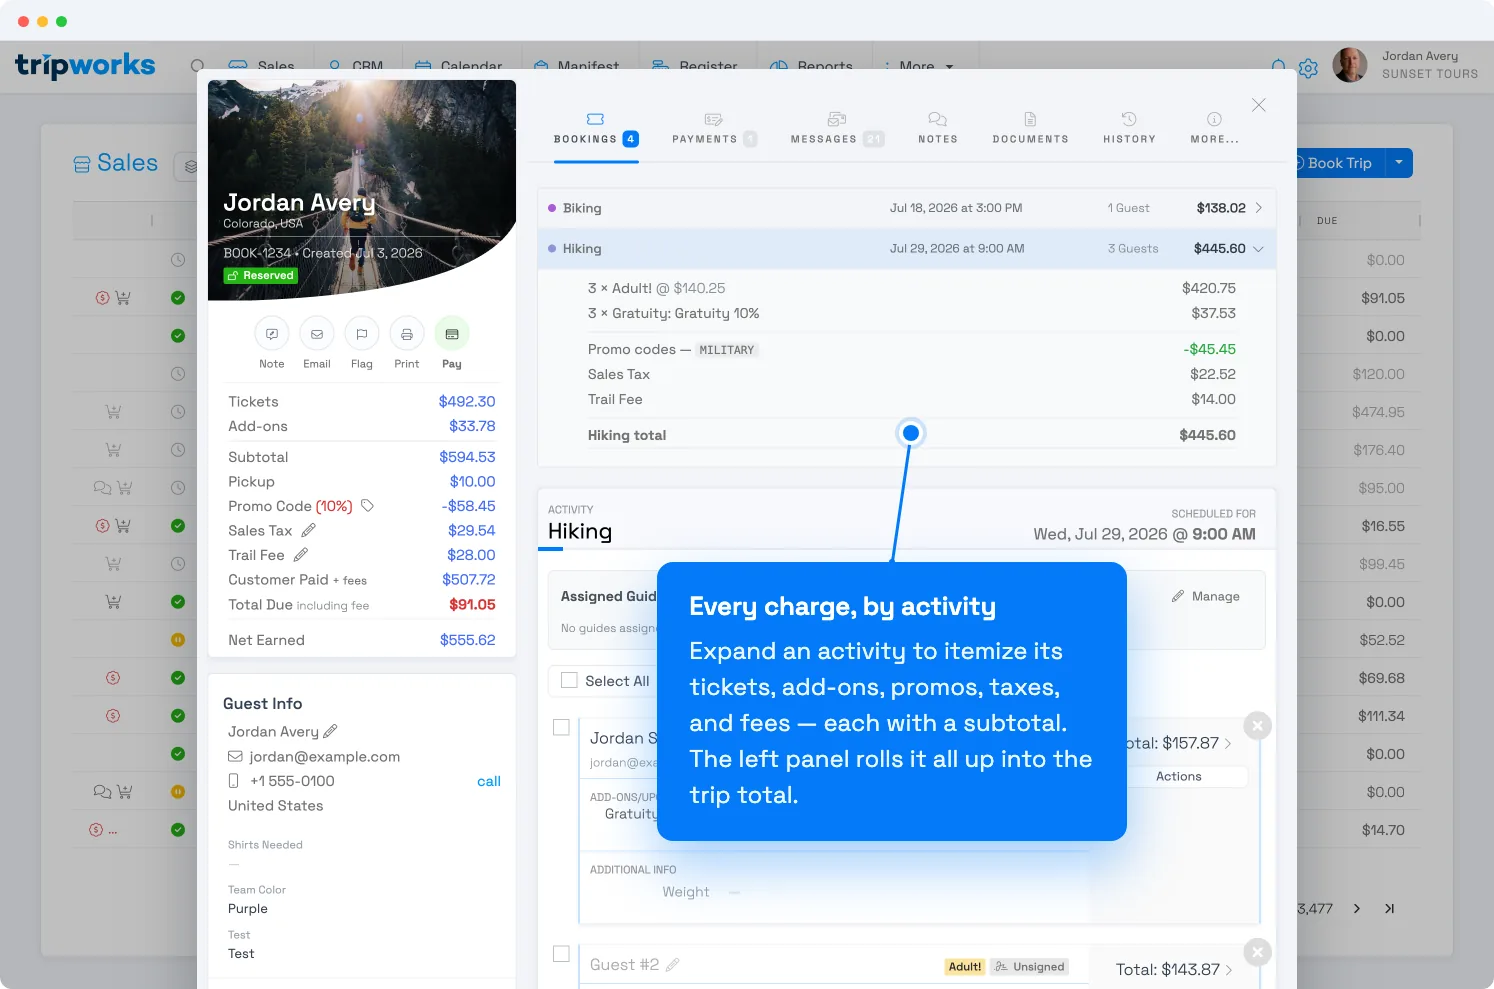Click the call link next to phone number
This screenshot has width=1494, height=989.
(x=489, y=781)
